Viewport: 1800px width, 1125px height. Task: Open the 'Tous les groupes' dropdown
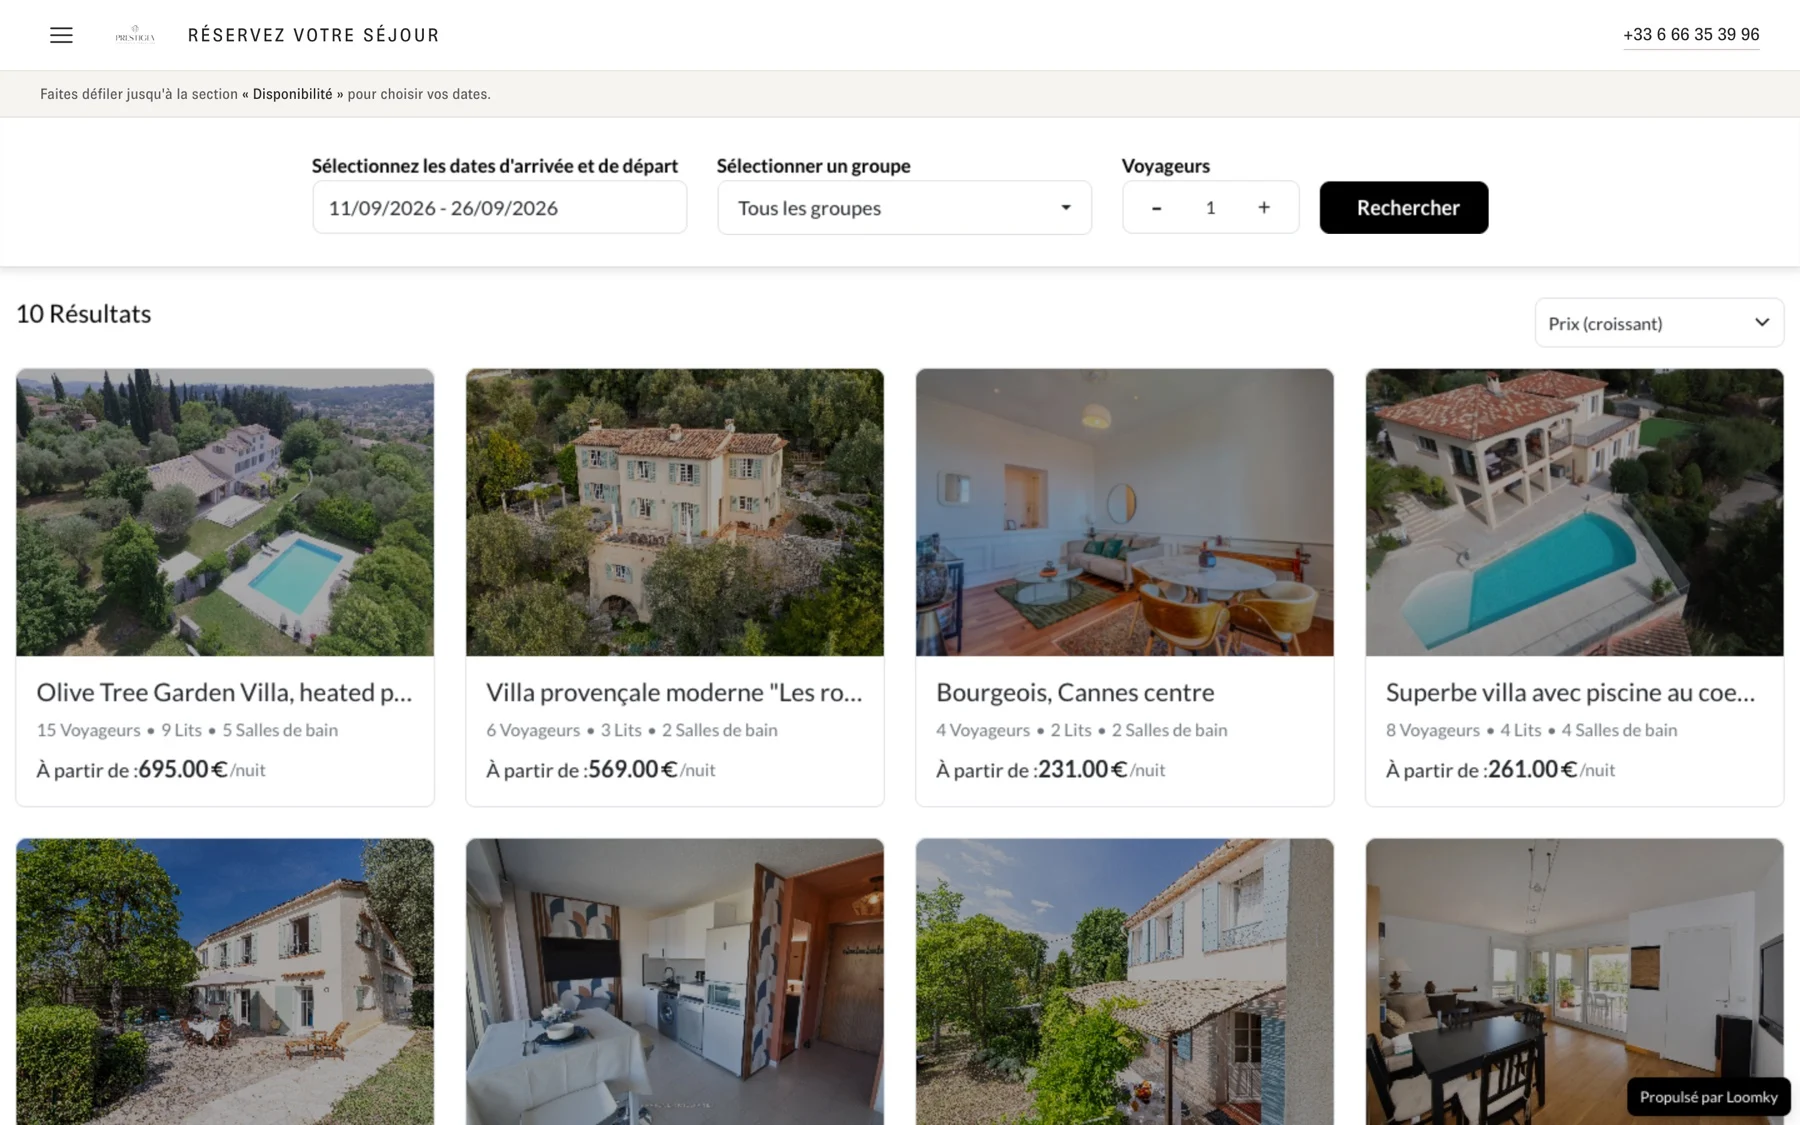point(904,208)
